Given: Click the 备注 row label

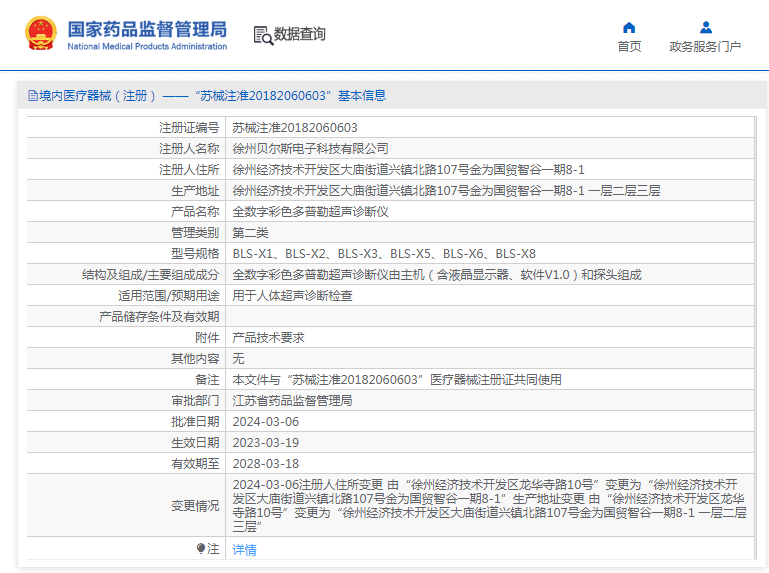Looking at the screenshot, I should coord(207,380).
